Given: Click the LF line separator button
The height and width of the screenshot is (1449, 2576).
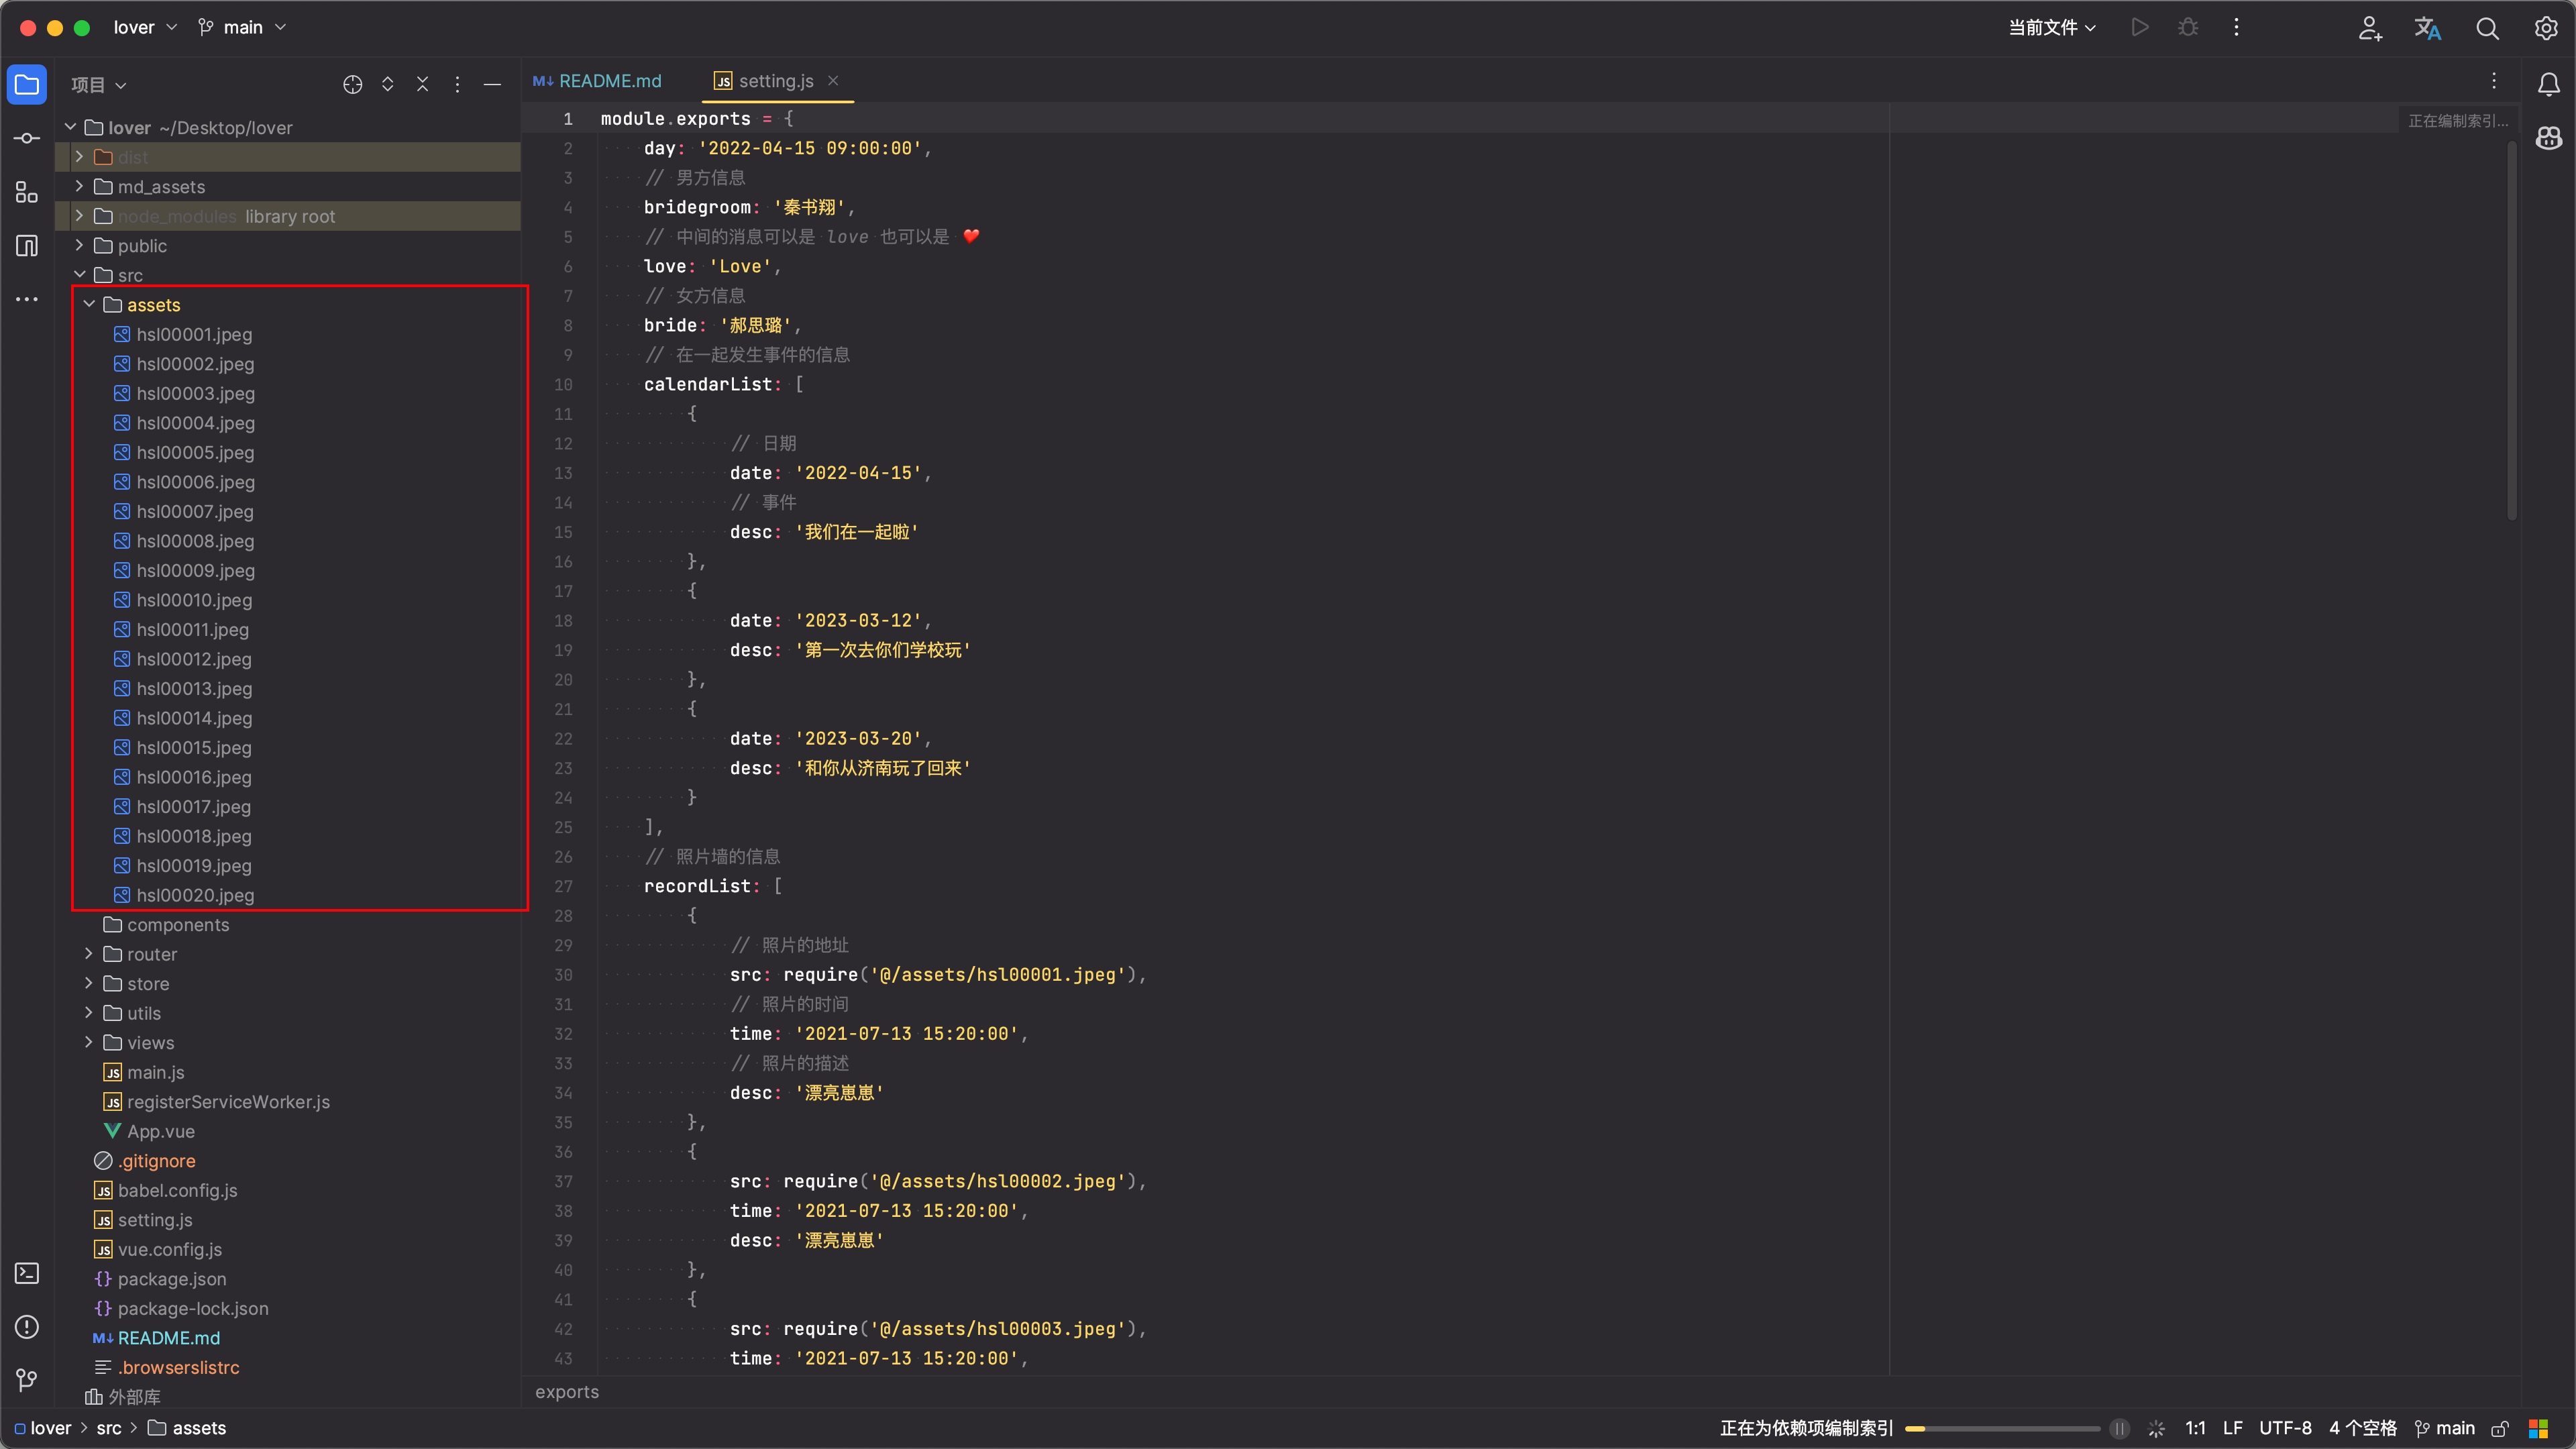Looking at the screenshot, I should [x=2232, y=1428].
